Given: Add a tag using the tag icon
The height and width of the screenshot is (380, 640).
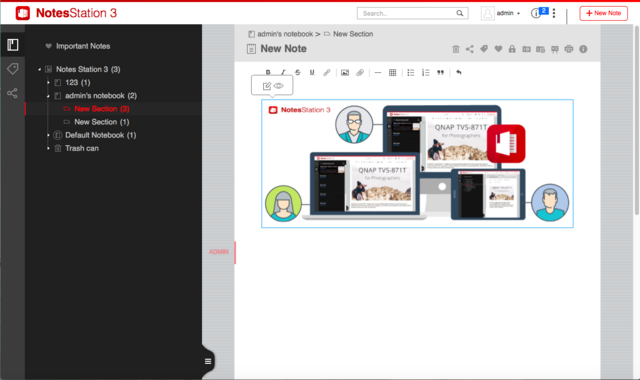Looking at the screenshot, I should point(484,49).
